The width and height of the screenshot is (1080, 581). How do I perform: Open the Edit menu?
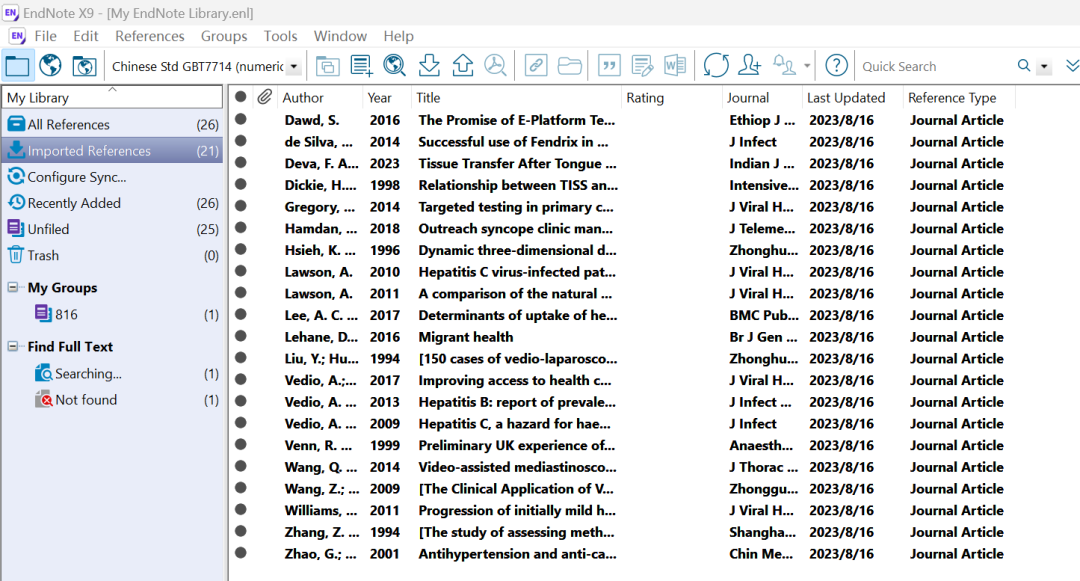tap(85, 36)
